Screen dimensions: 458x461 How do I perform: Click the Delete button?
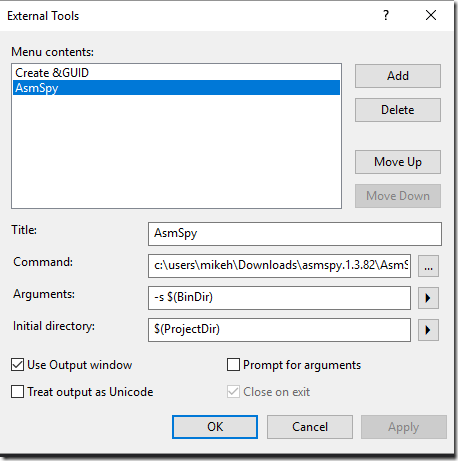(x=398, y=110)
